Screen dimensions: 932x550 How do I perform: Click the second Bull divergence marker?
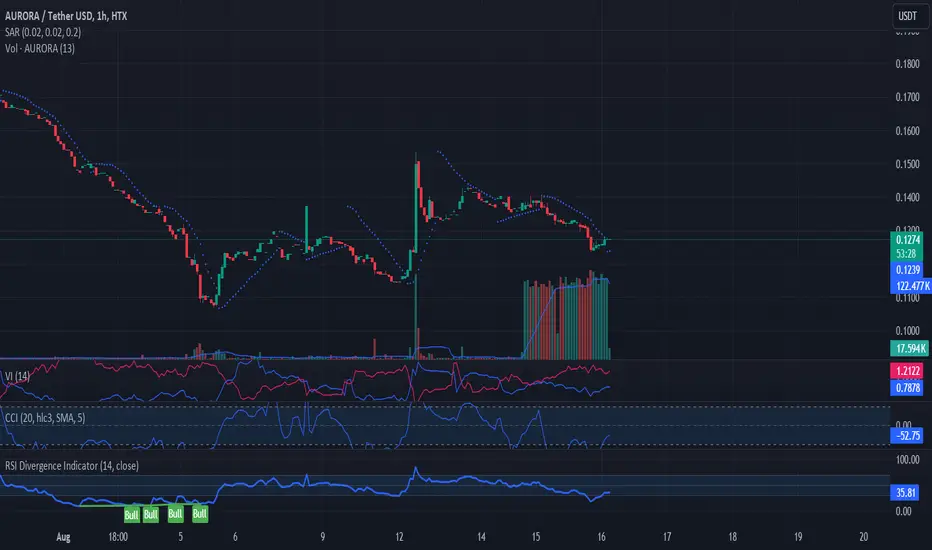click(151, 515)
